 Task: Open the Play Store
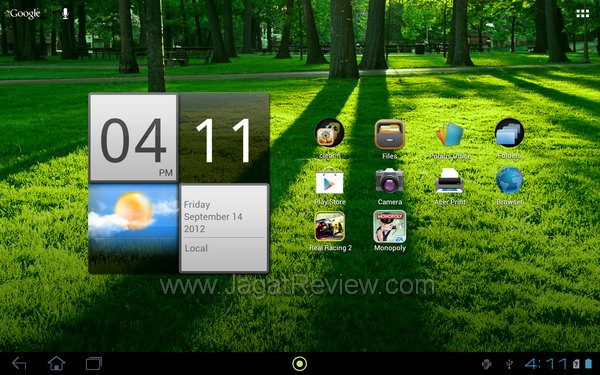point(329,181)
